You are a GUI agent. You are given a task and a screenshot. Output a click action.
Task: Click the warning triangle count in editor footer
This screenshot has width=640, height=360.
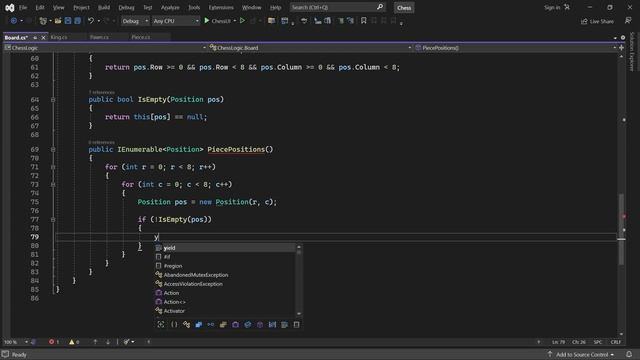tap(72, 342)
